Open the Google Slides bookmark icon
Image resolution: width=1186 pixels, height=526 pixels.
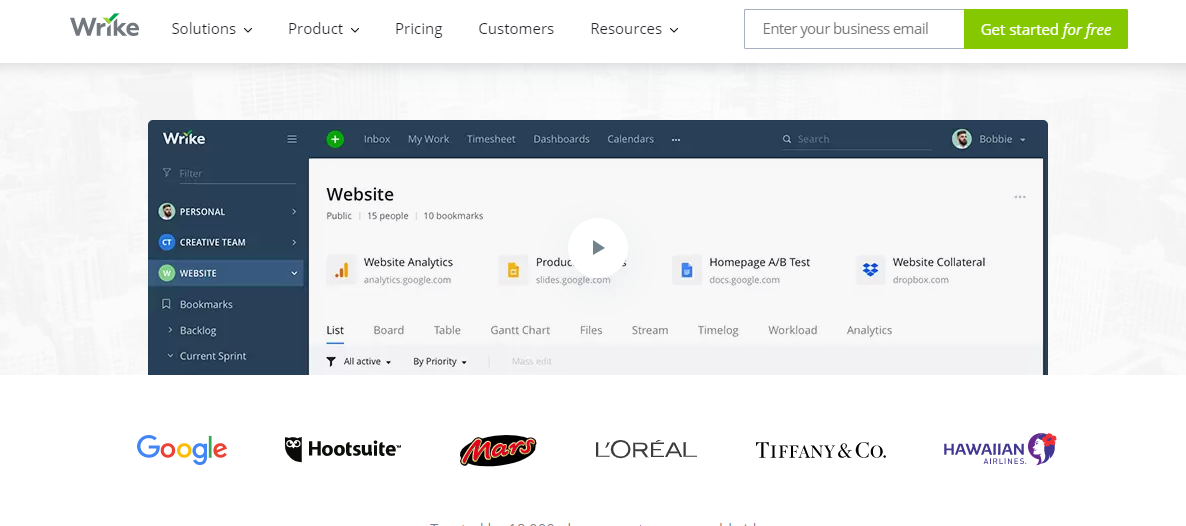pos(513,270)
